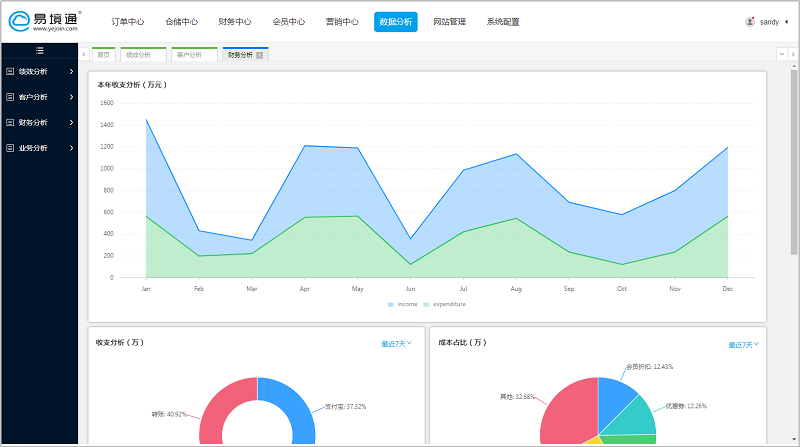Click the 业务分析 sidebar list icon
This screenshot has width=800, height=447.
[x=10, y=148]
